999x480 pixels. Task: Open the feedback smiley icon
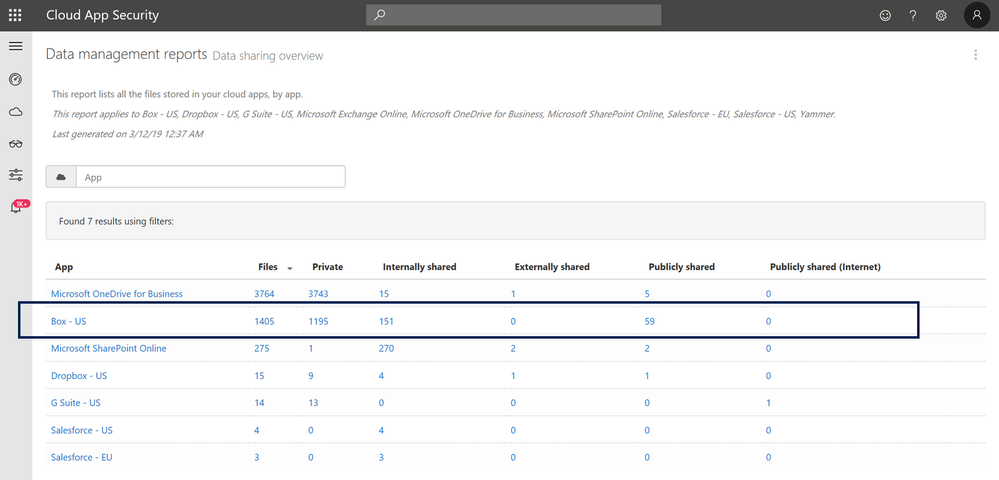(885, 15)
